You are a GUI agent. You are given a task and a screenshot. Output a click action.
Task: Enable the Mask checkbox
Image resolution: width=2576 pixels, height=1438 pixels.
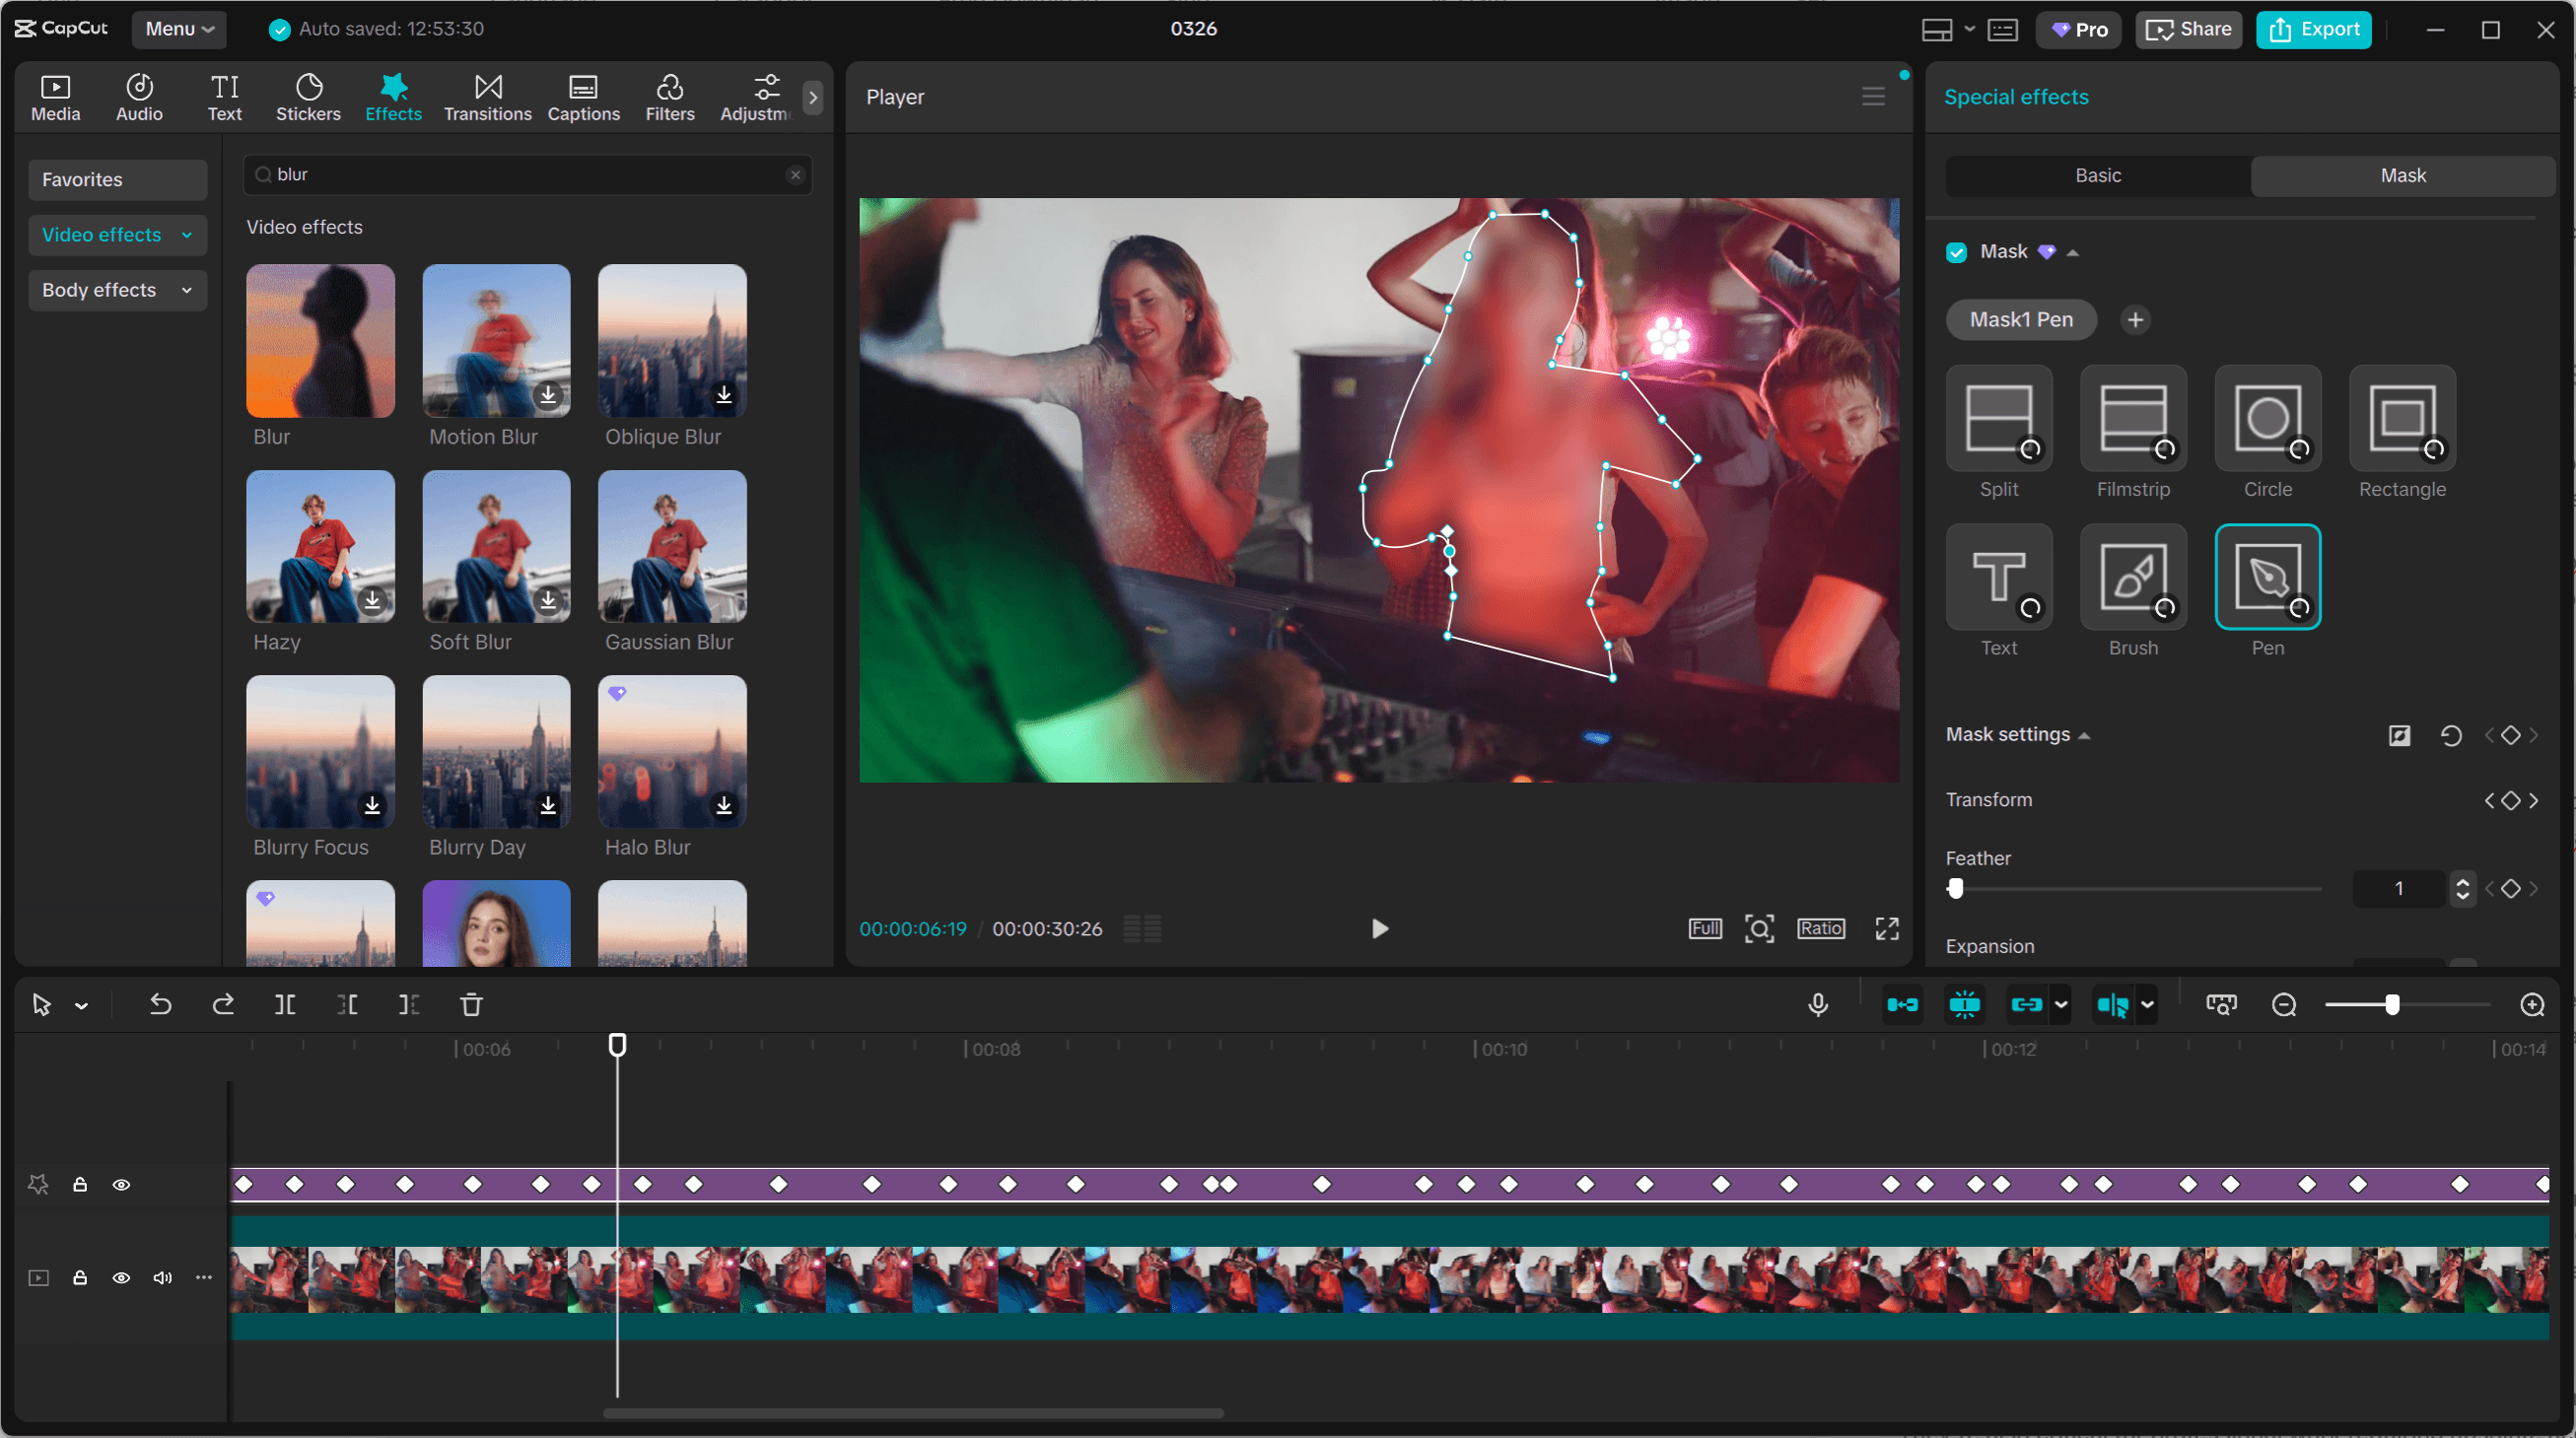tap(1956, 251)
